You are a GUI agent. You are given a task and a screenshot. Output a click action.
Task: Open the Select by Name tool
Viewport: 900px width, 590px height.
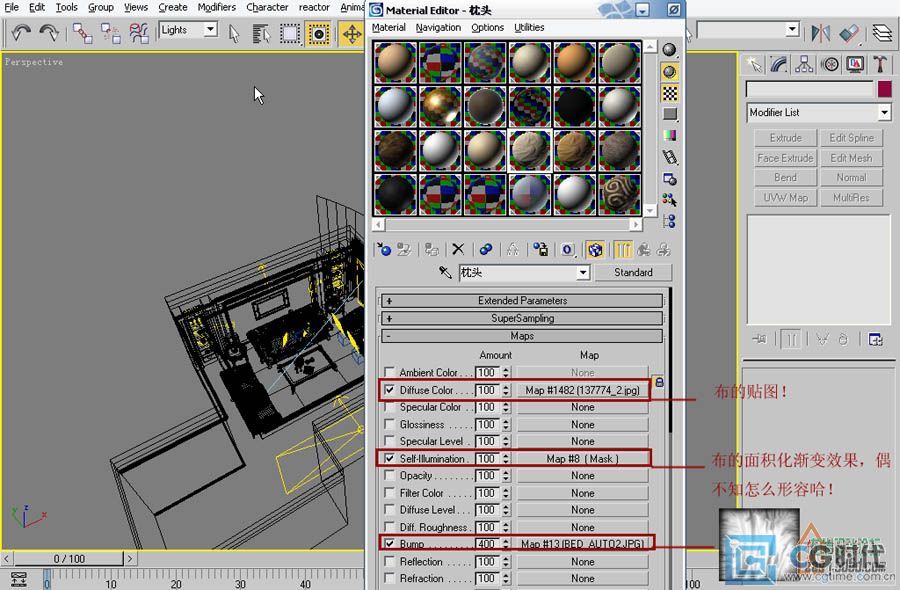(x=261, y=33)
